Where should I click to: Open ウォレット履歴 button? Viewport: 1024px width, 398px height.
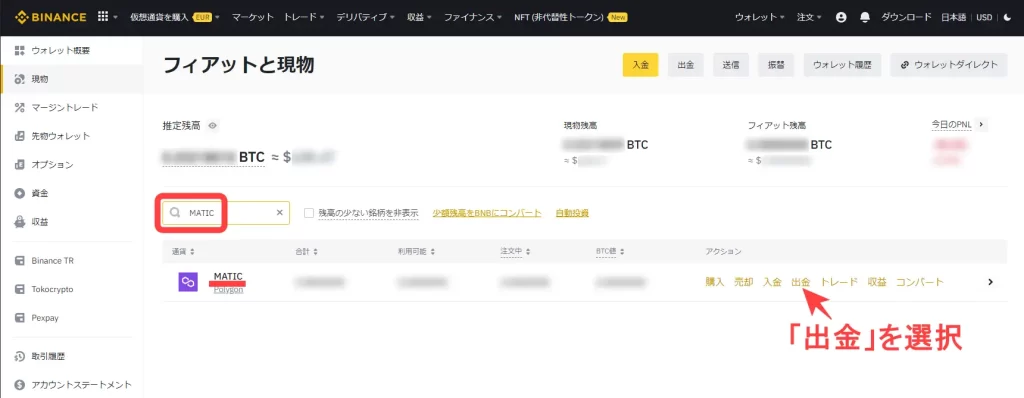coord(842,65)
